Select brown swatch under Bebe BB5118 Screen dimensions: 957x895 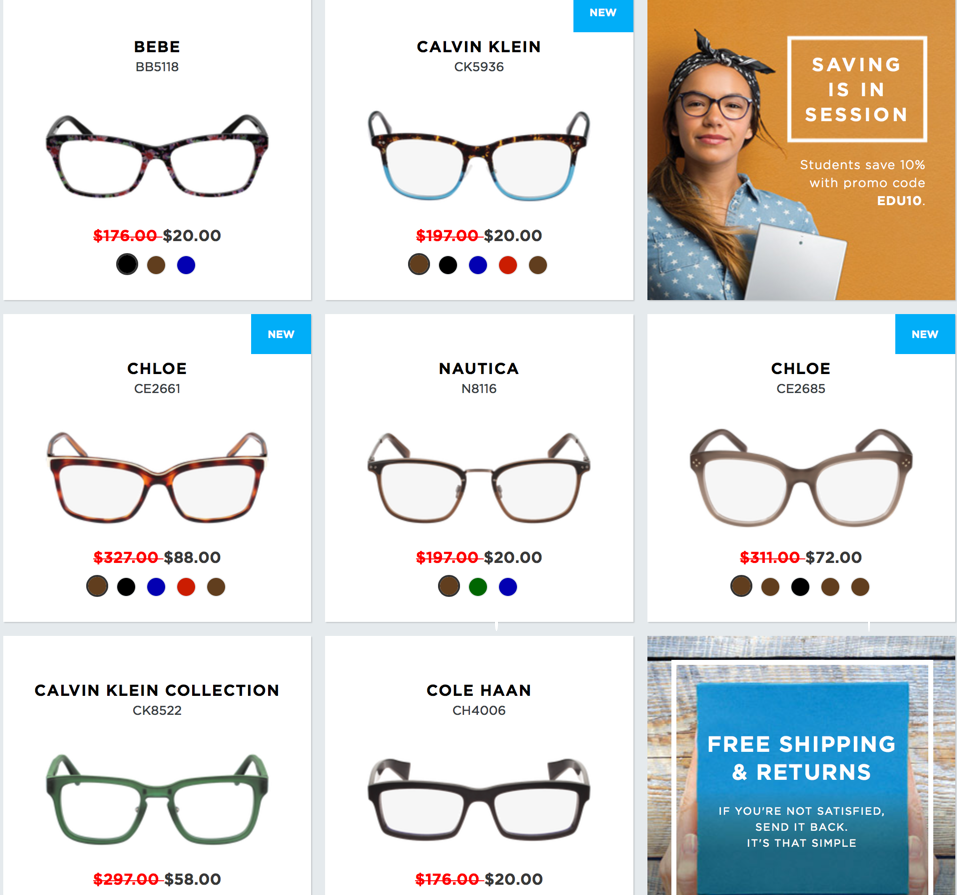pos(156,265)
